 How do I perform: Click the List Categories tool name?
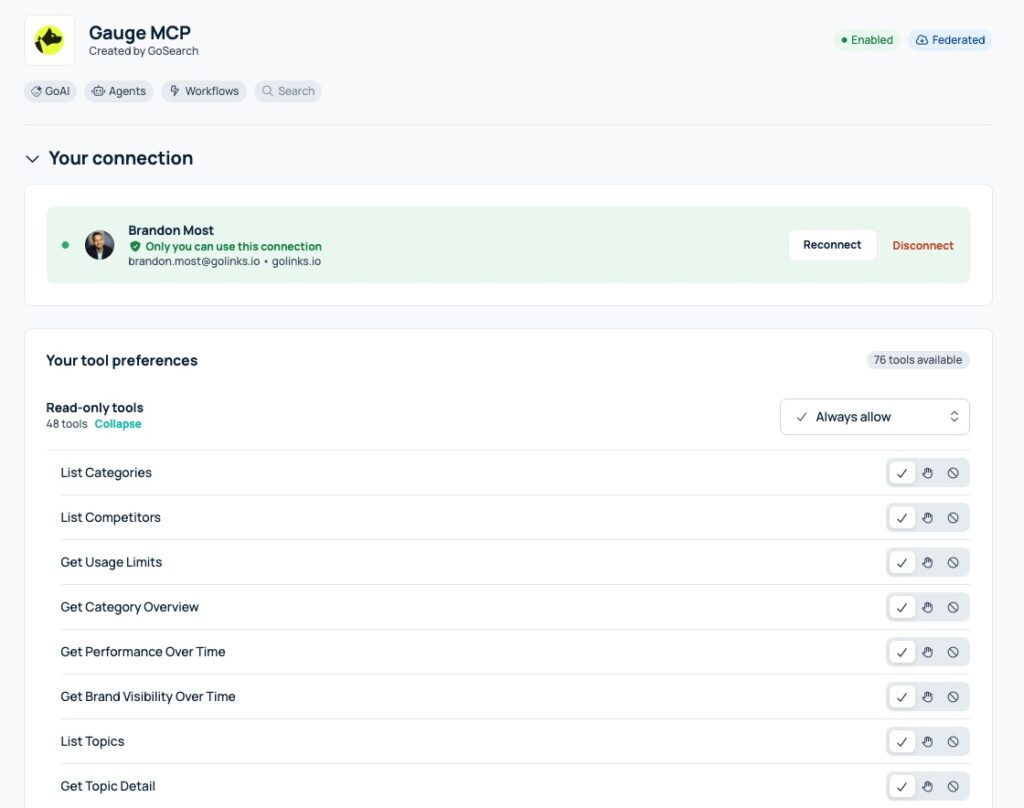[x=106, y=473]
